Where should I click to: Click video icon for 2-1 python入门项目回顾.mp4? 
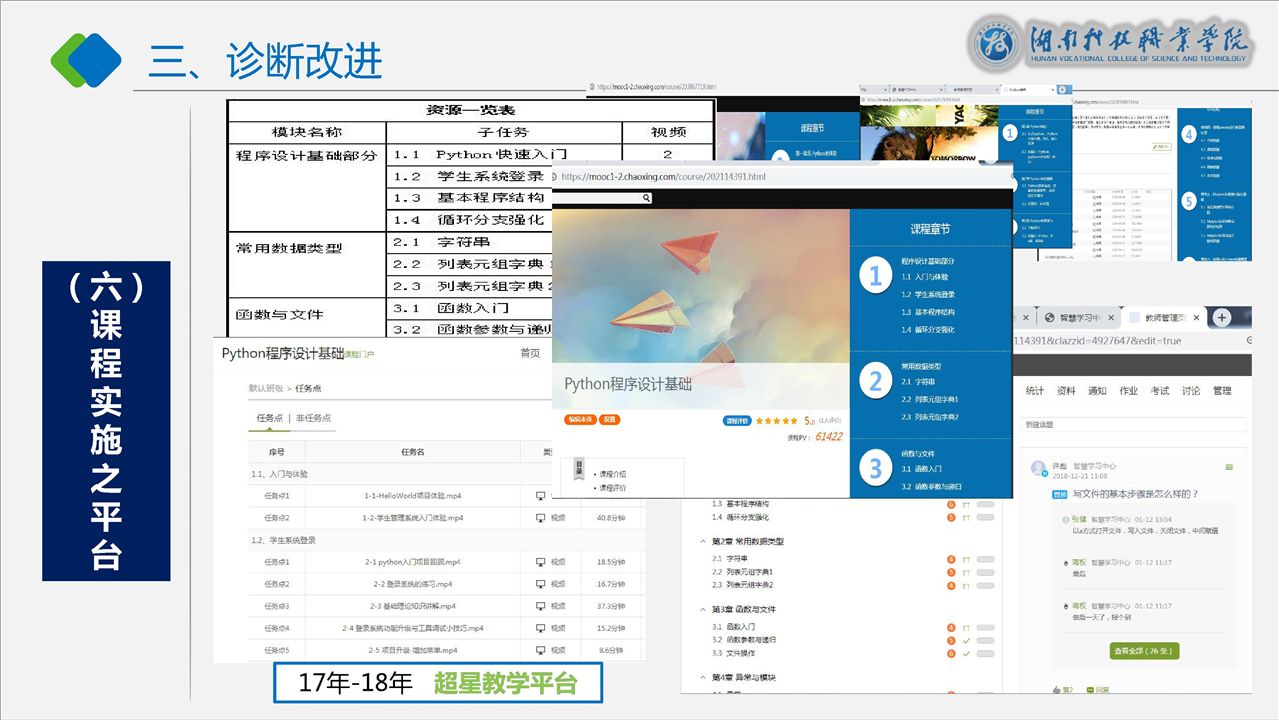pos(541,562)
